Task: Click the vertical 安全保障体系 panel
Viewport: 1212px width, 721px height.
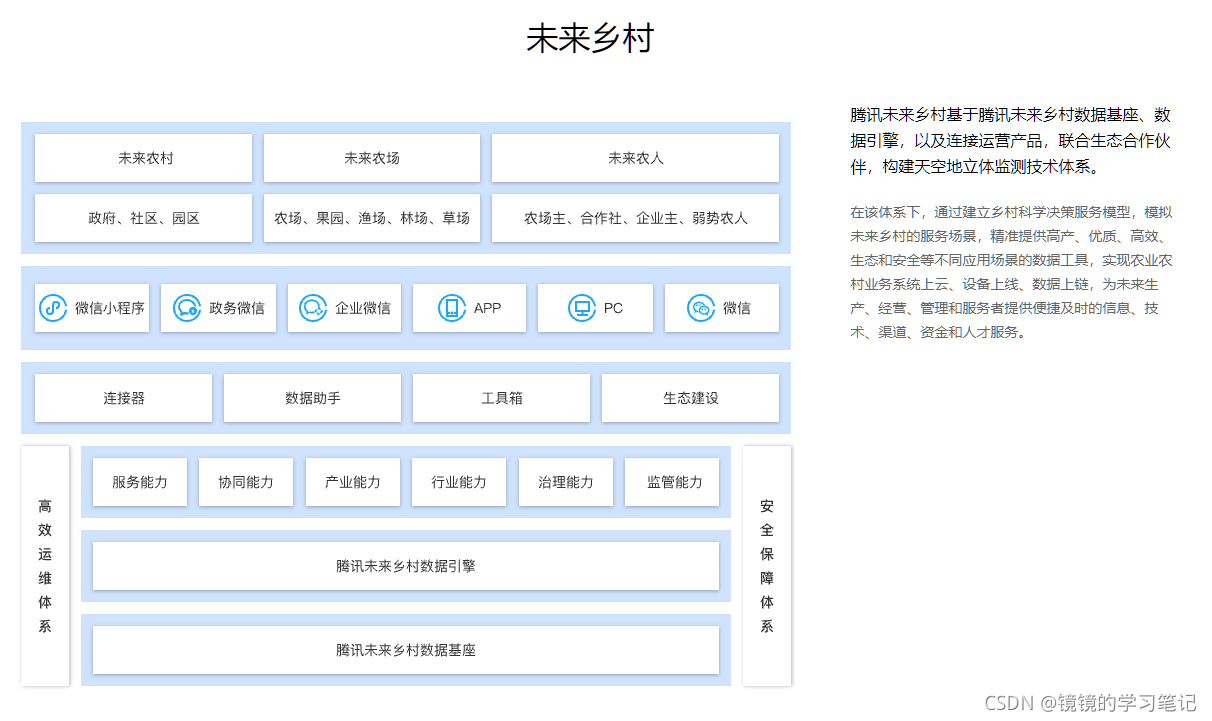Action: click(x=767, y=566)
